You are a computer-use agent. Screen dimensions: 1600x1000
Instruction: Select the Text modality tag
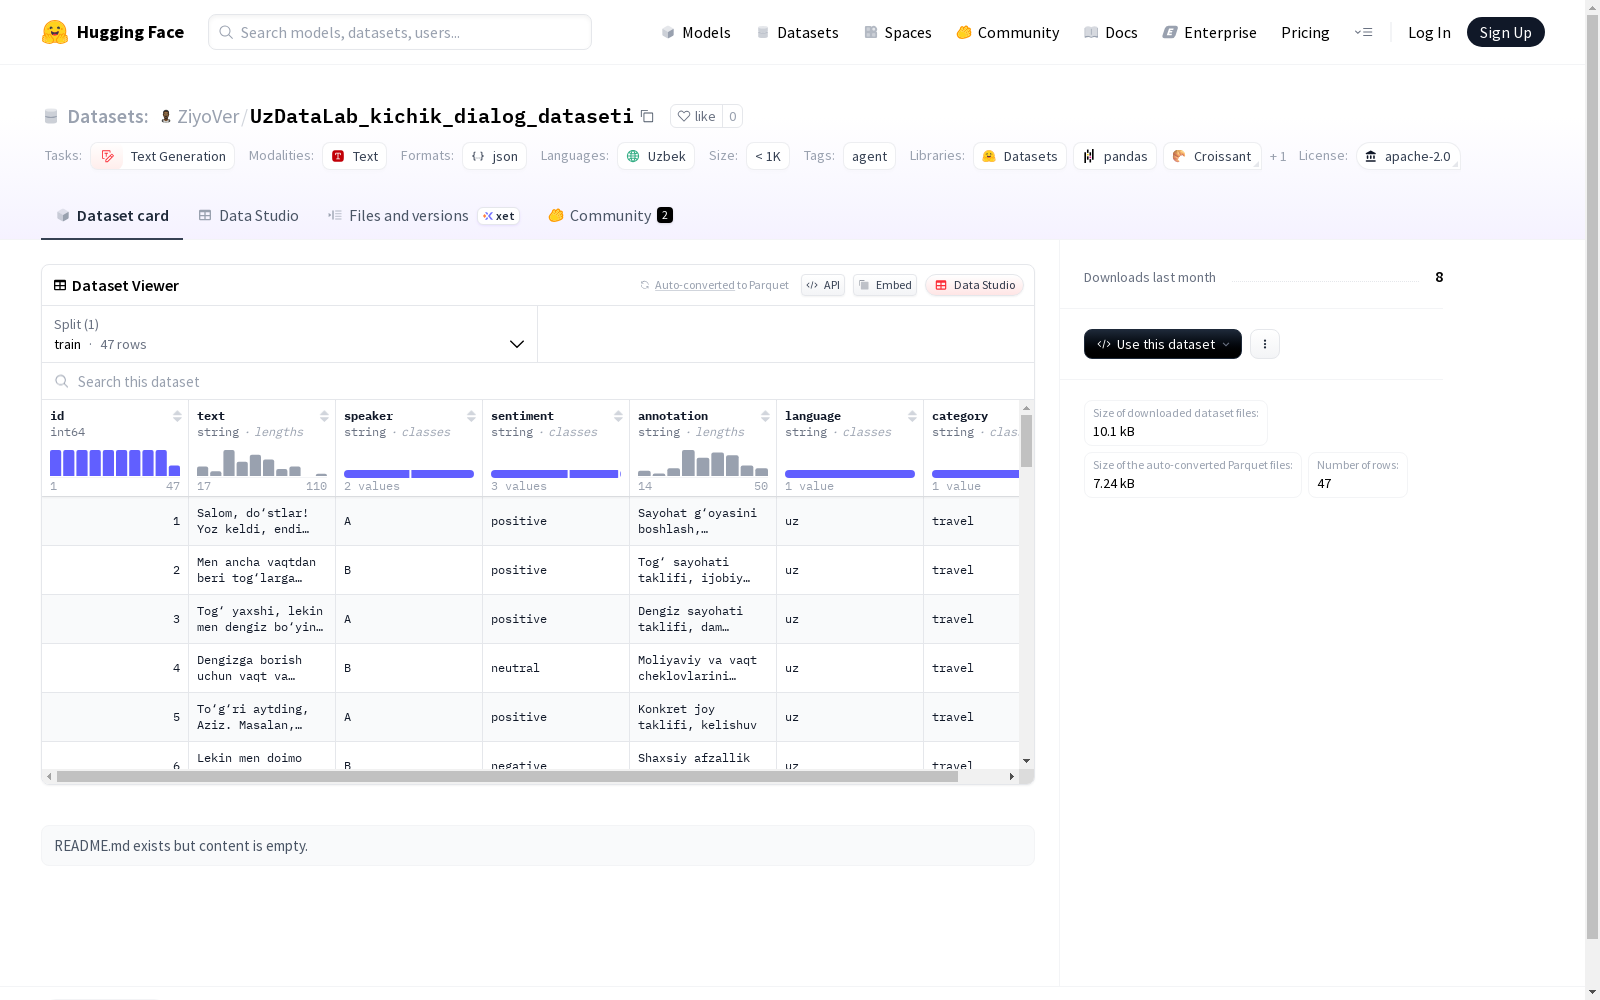[354, 156]
